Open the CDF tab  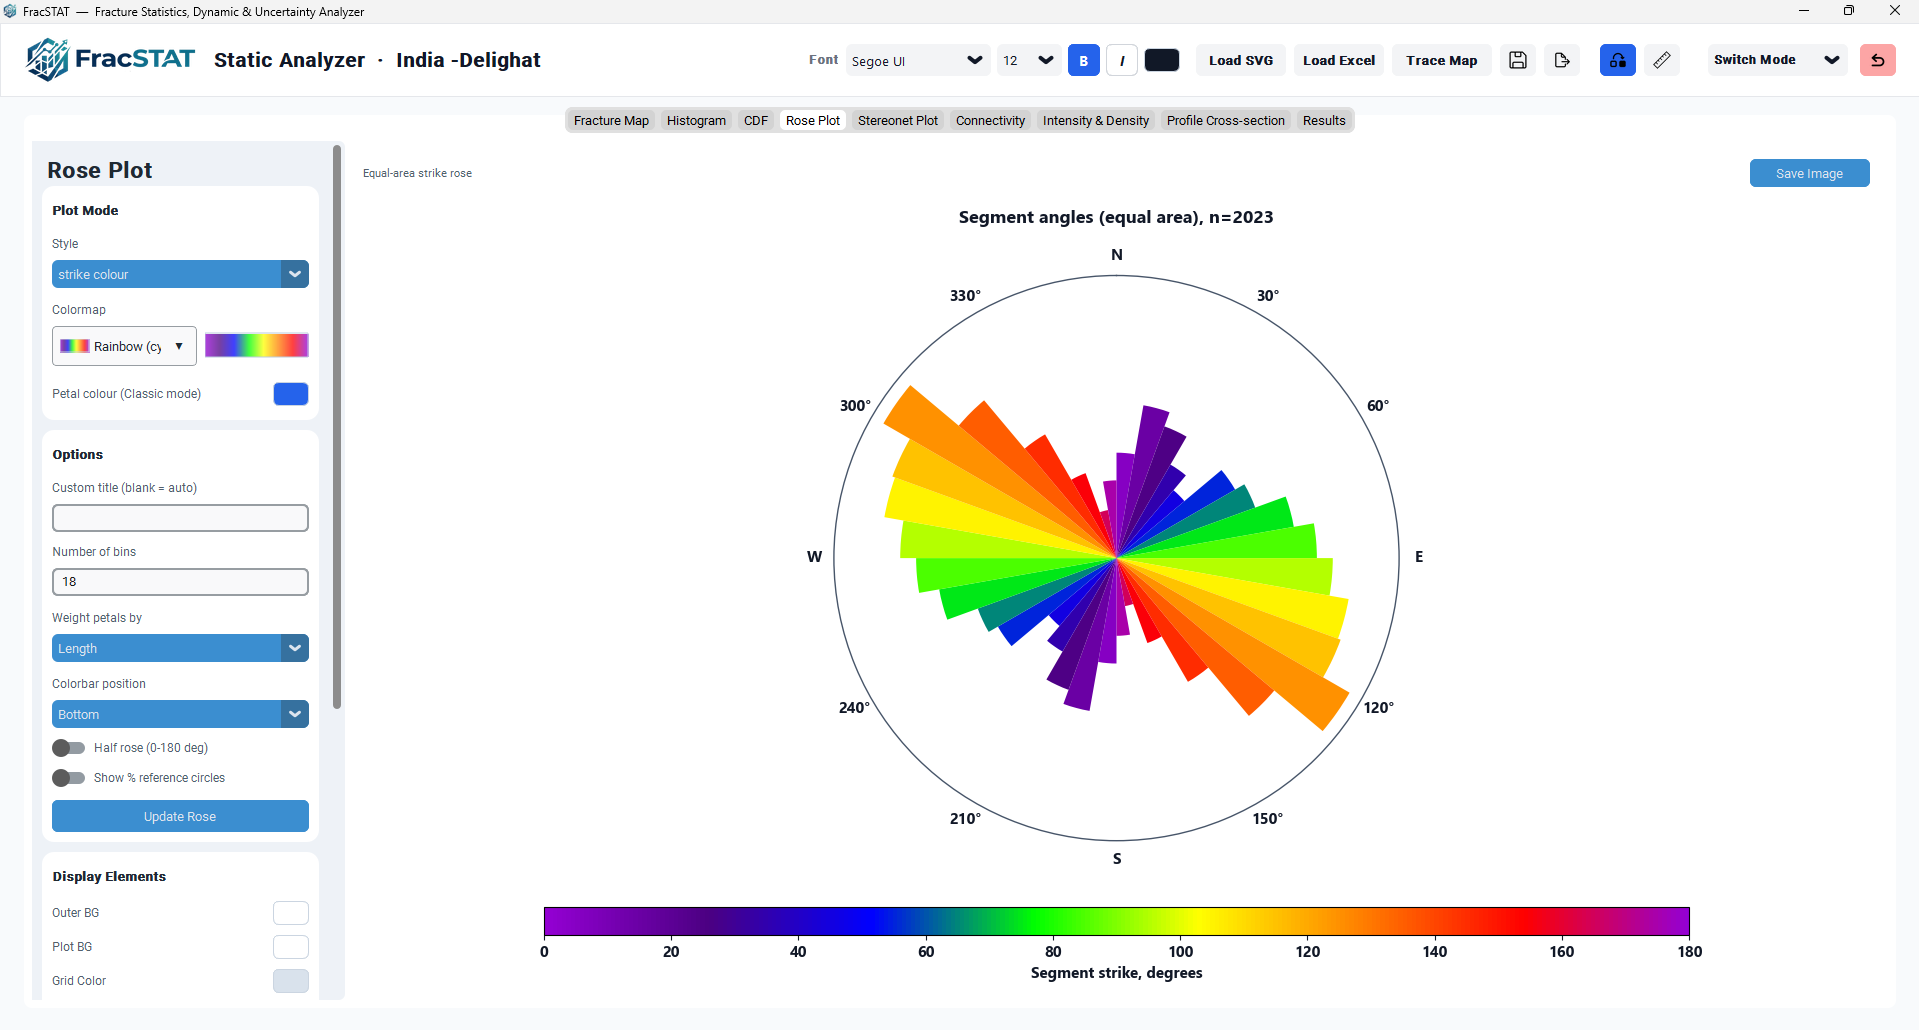(x=756, y=120)
